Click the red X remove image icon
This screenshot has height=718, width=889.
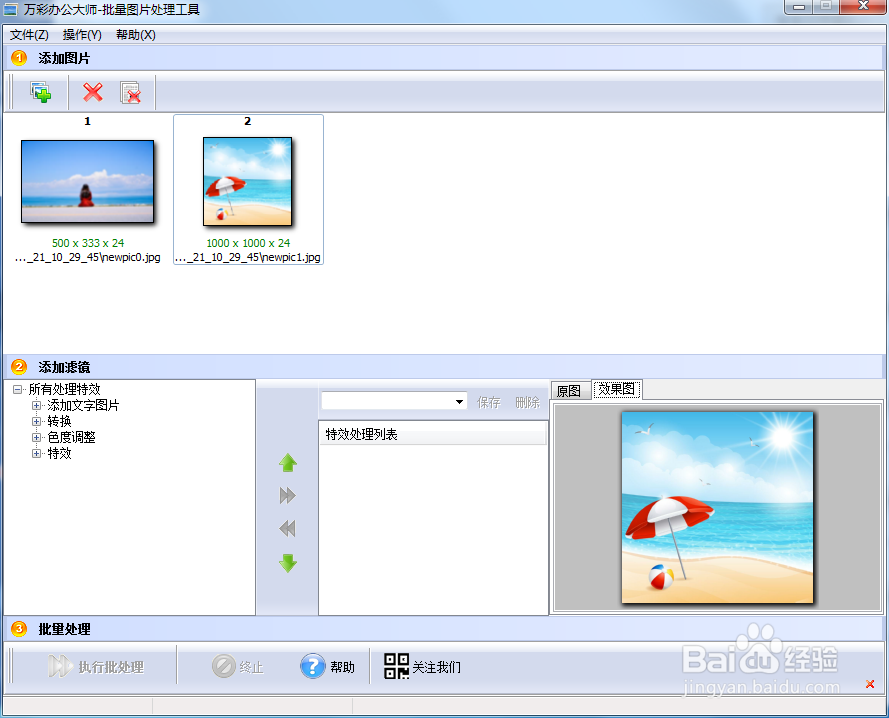pyautogui.click(x=93, y=92)
